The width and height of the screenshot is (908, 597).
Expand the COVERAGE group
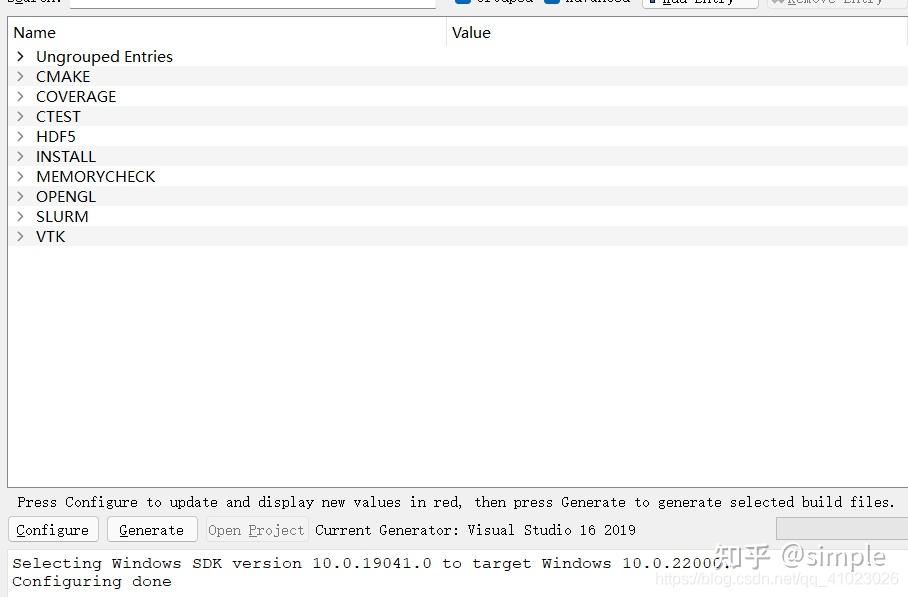(20, 96)
